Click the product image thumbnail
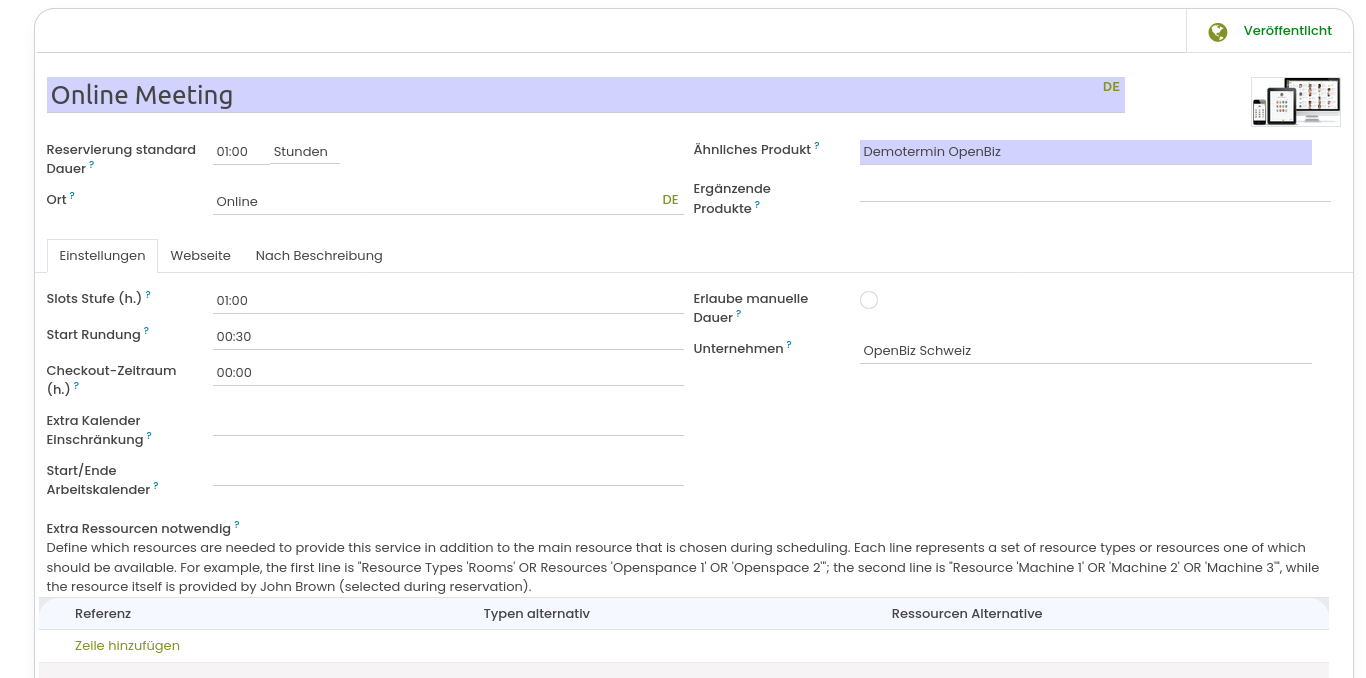Screen dimensions: 1366x678 pos(1295,101)
